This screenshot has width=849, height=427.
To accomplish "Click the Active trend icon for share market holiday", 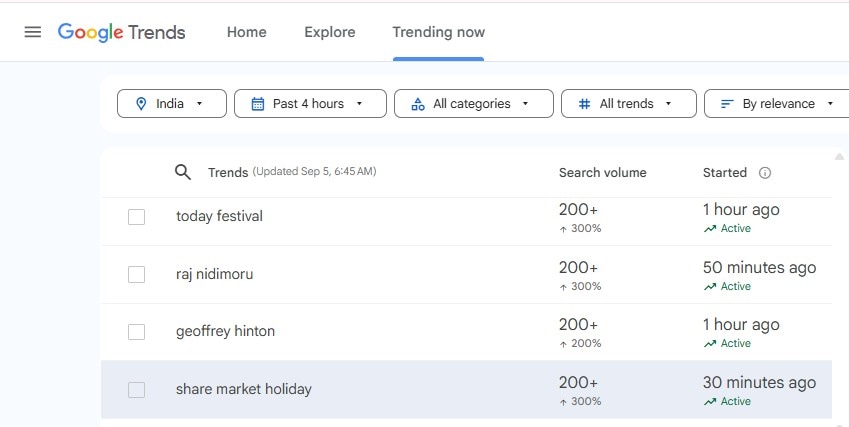I will 709,402.
